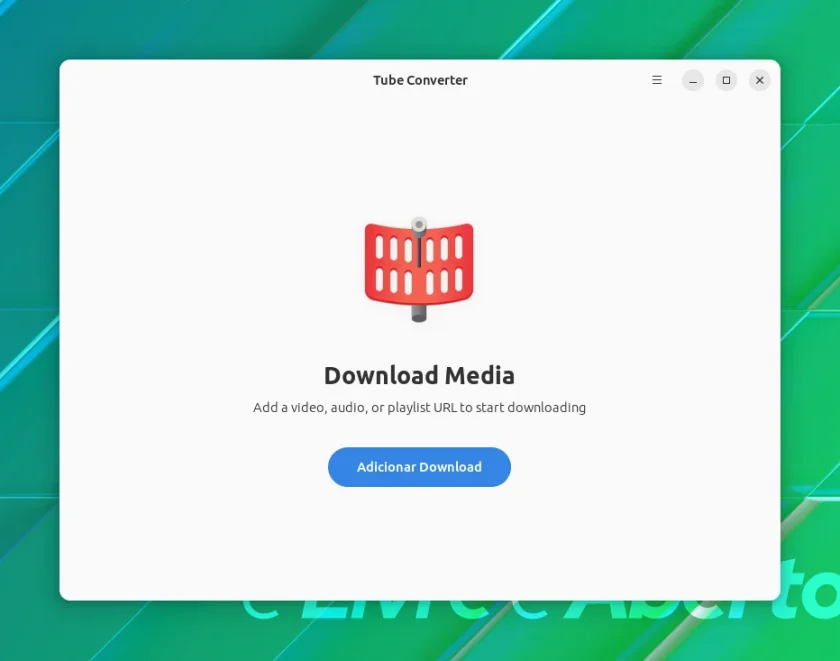840x661 pixels.
Task: Click the words "Add a video" in subtitle
Action: click(289, 408)
